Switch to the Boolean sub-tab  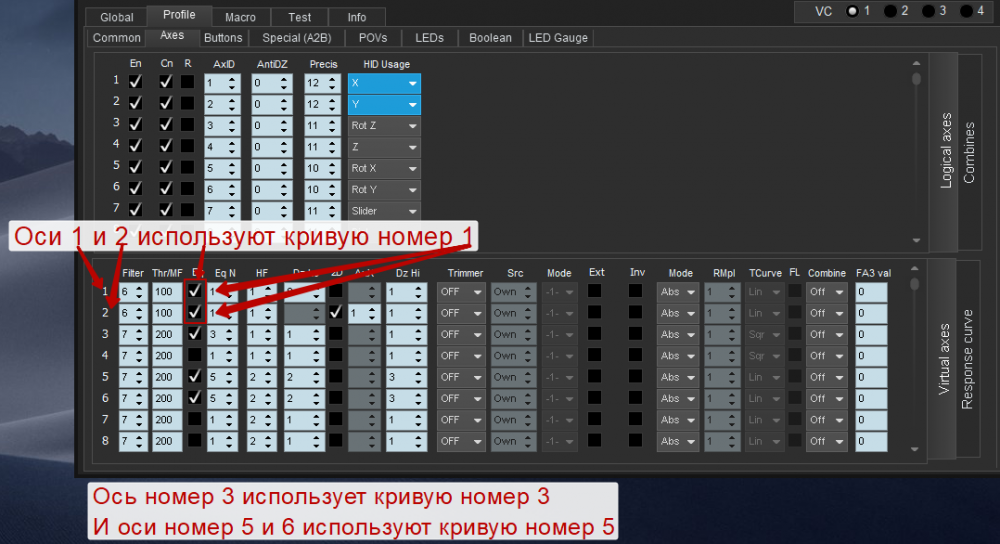[x=490, y=38]
